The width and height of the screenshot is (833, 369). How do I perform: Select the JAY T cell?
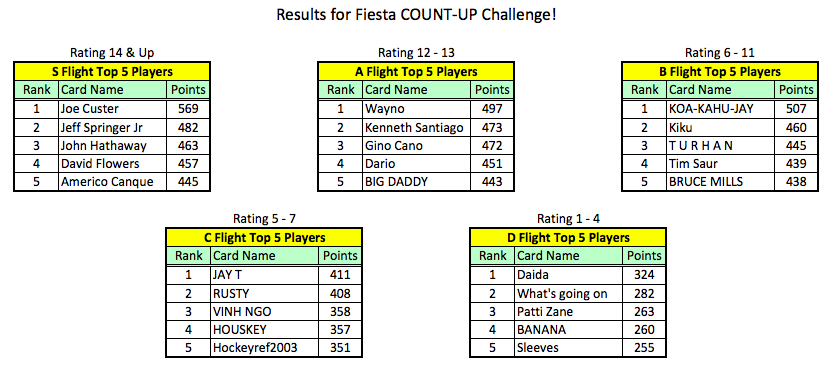coord(265,275)
